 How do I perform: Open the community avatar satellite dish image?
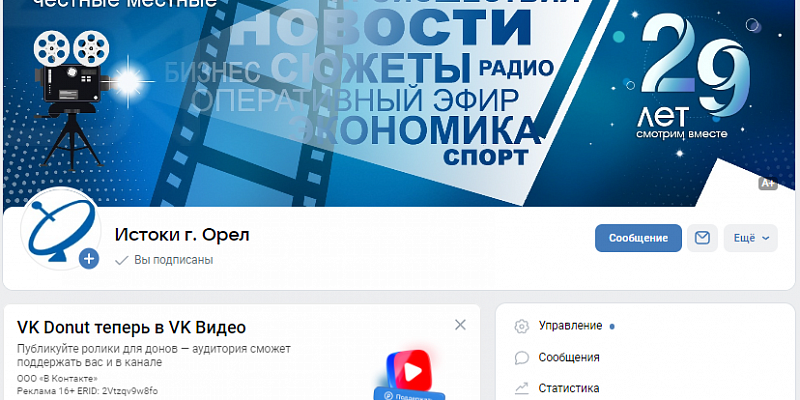click(x=60, y=229)
